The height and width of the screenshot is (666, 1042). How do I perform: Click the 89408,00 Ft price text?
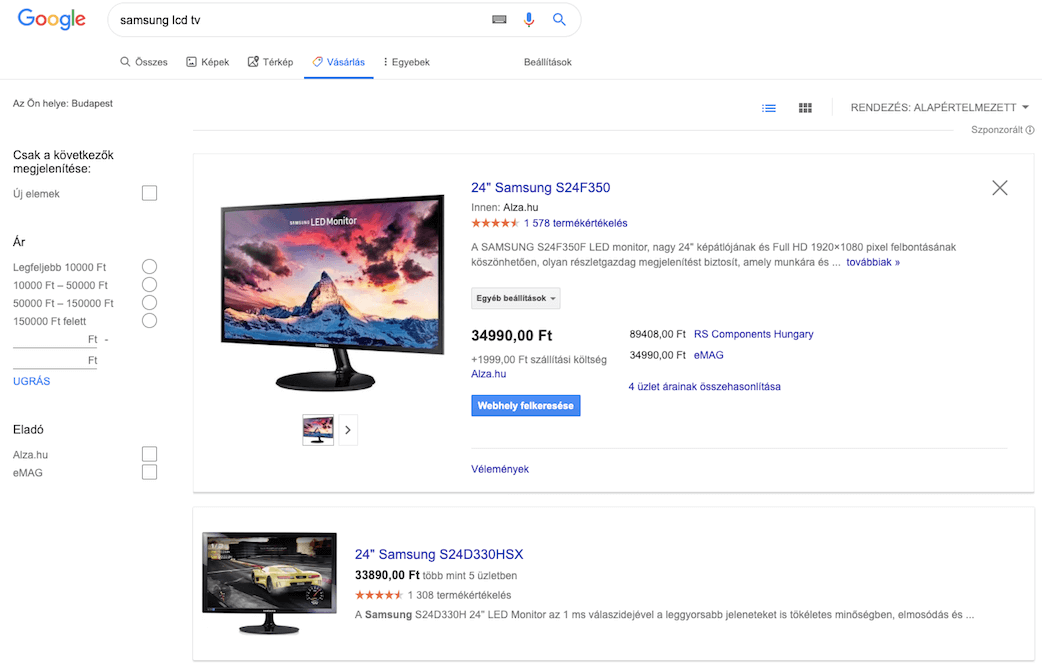click(x=657, y=334)
